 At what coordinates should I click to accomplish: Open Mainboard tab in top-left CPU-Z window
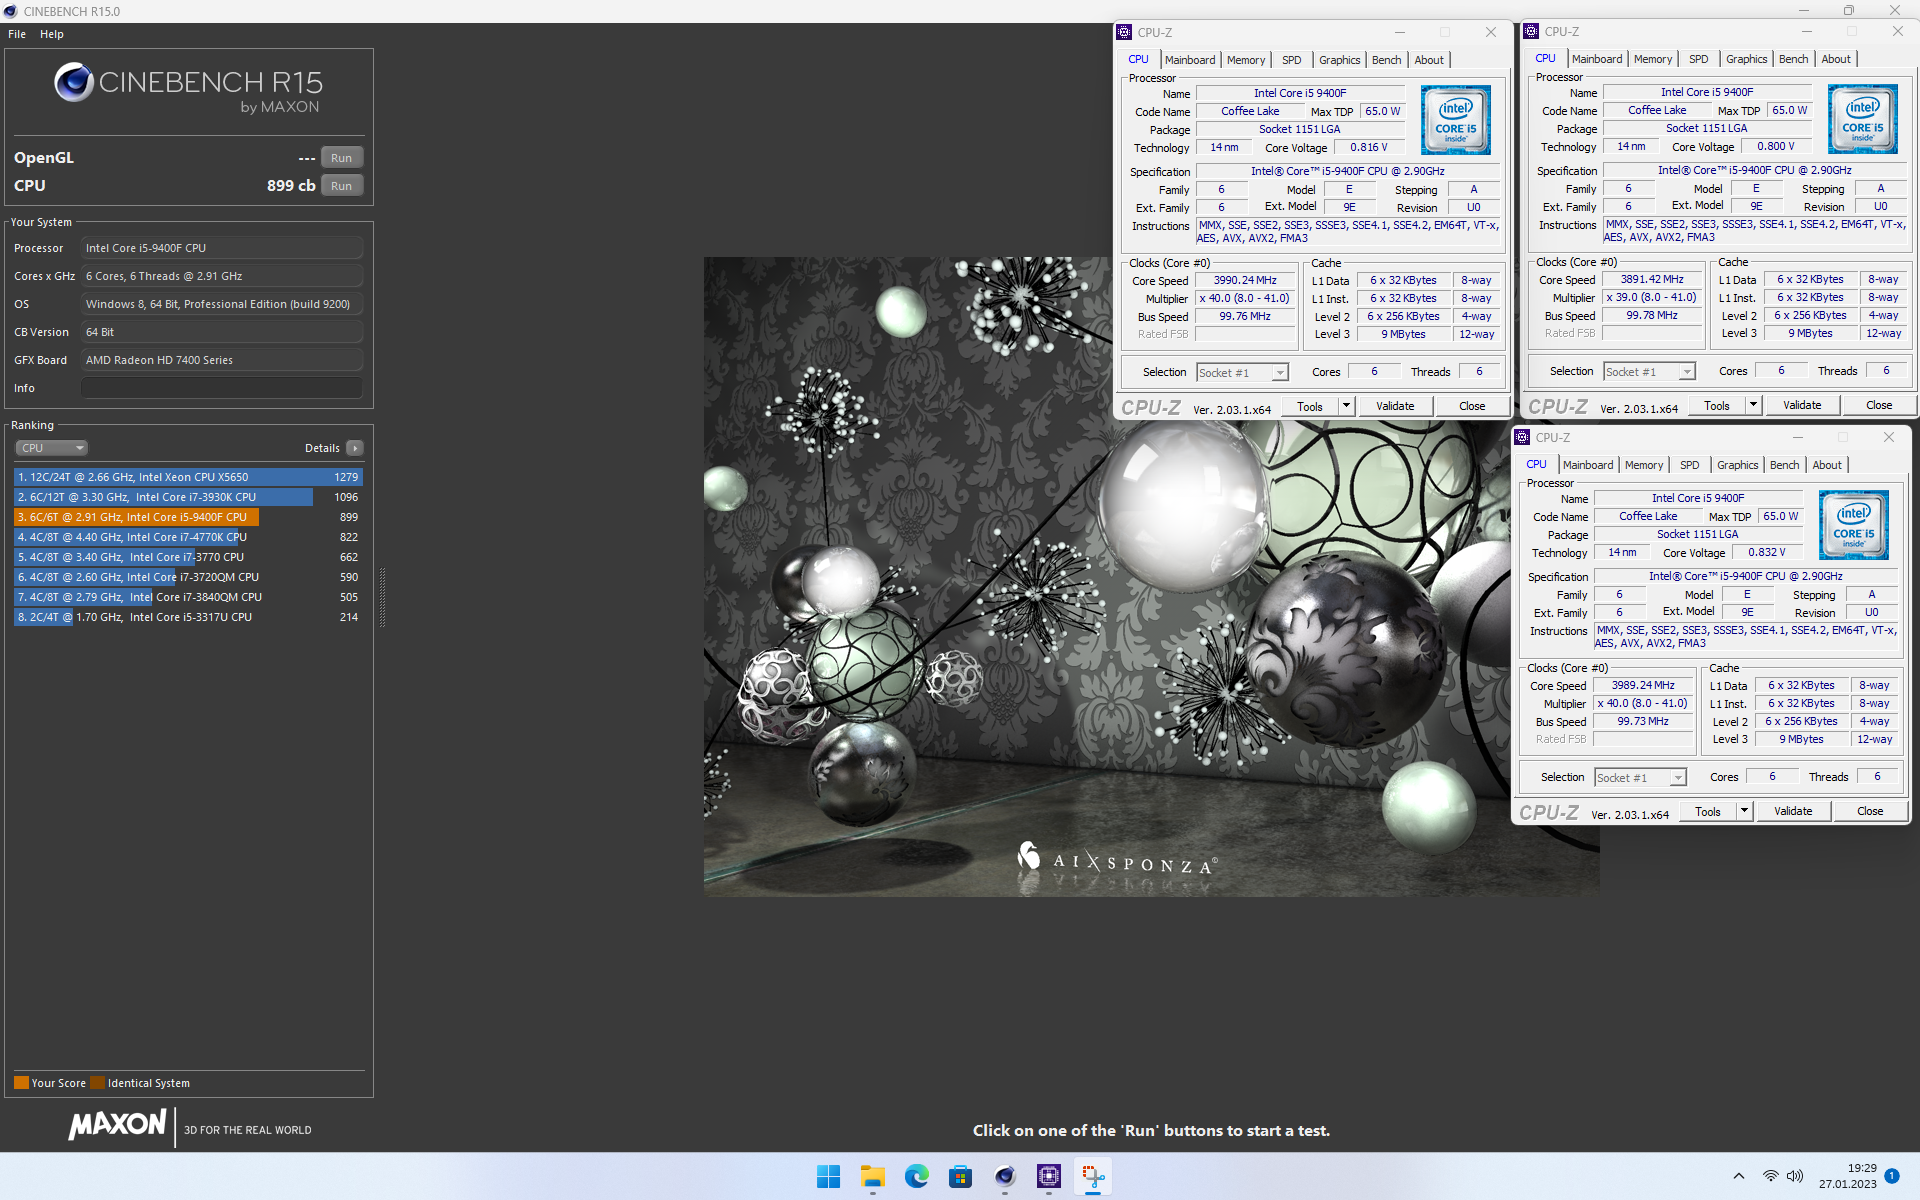tap(1189, 60)
